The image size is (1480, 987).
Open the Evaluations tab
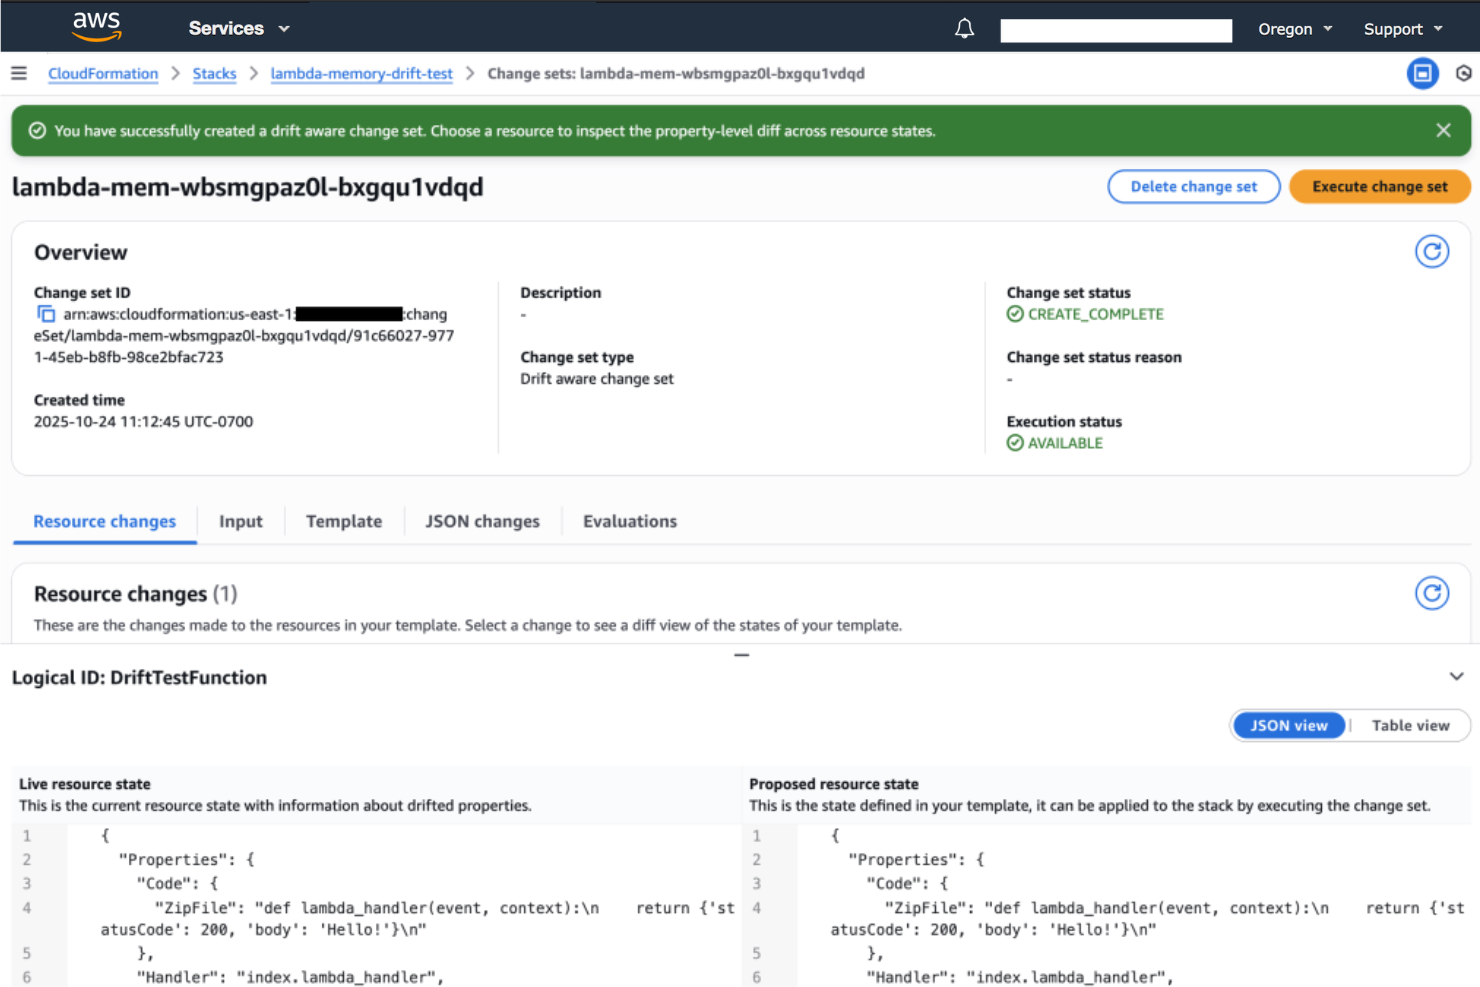pyautogui.click(x=629, y=521)
